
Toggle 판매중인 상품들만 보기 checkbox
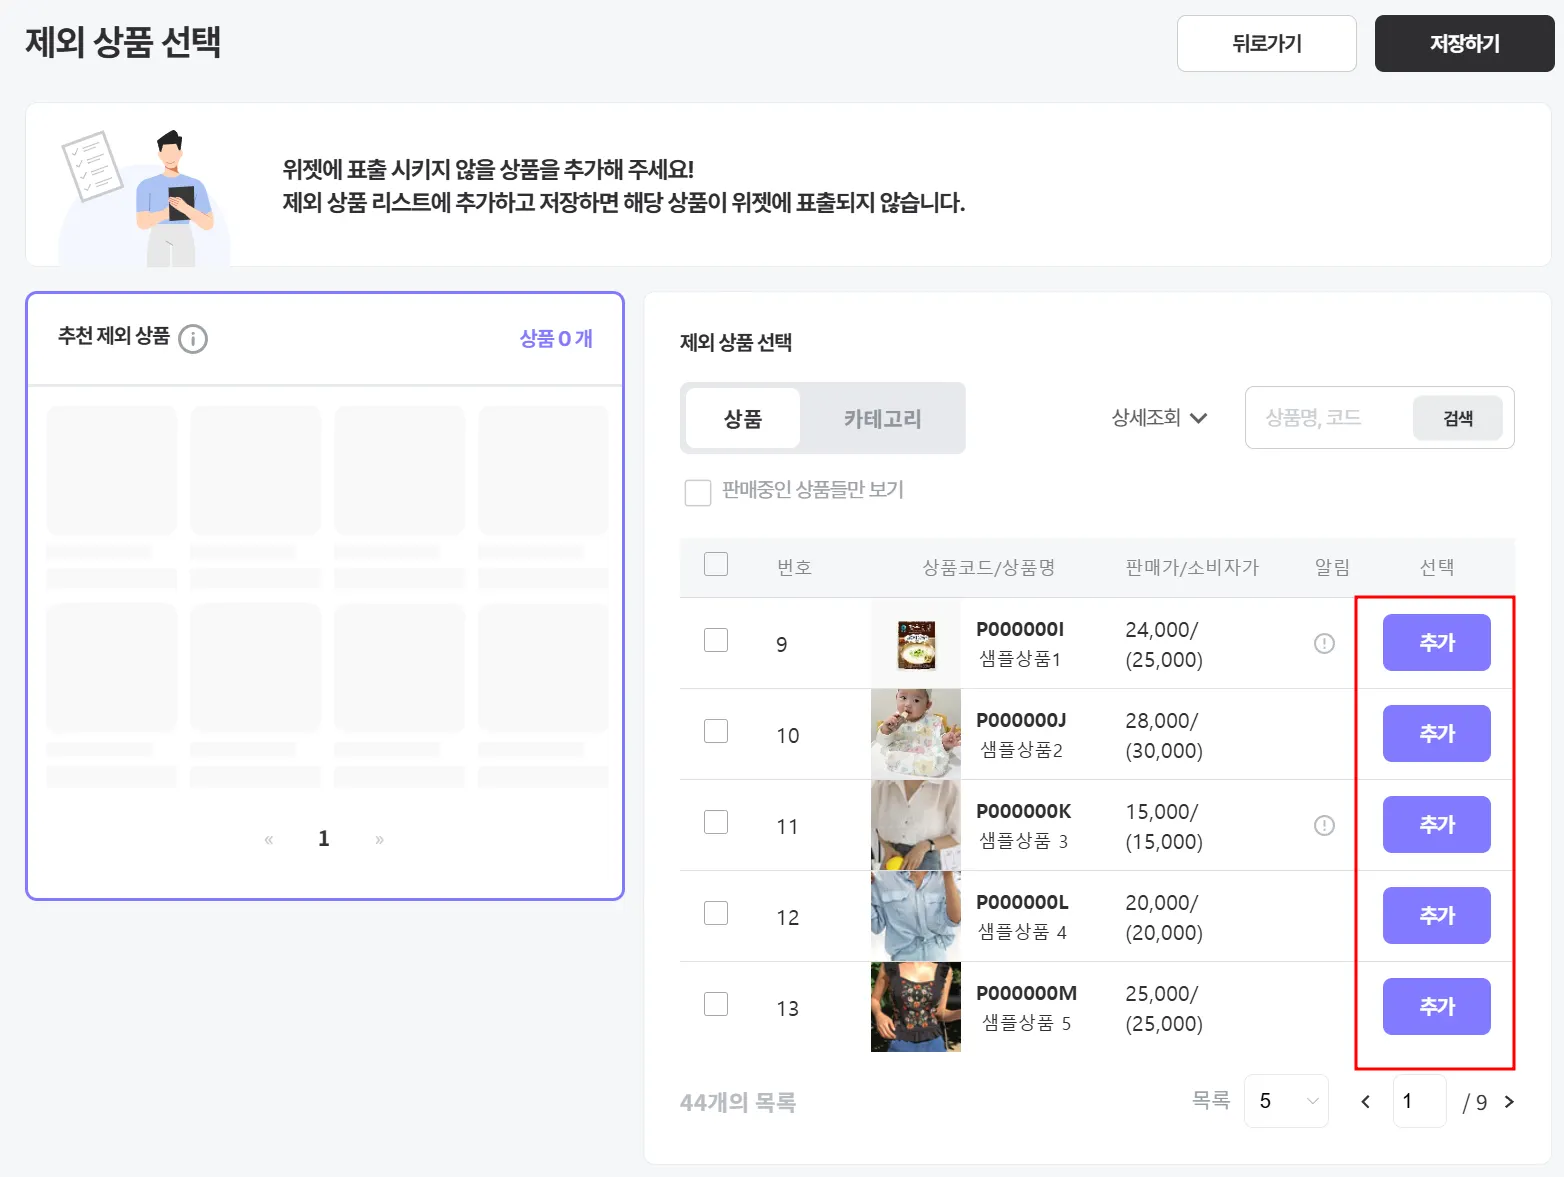pyautogui.click(x=698, y=492)
